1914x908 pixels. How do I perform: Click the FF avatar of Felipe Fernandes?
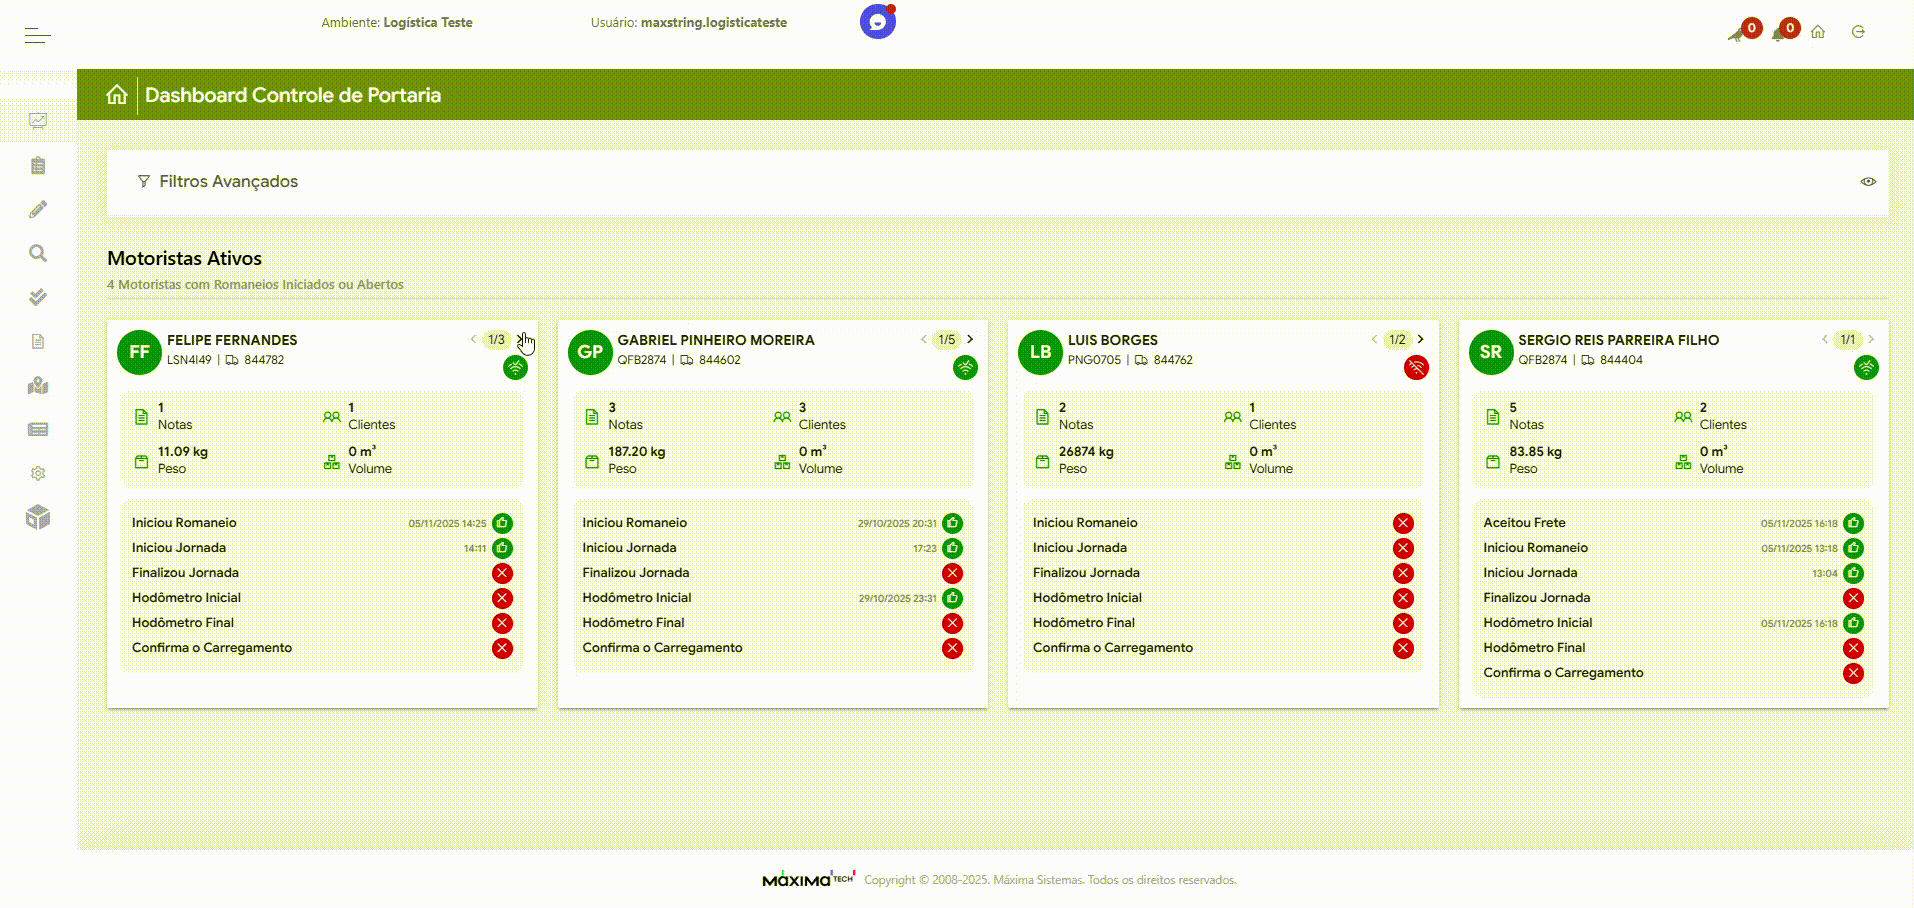click(x=139, y=352)
